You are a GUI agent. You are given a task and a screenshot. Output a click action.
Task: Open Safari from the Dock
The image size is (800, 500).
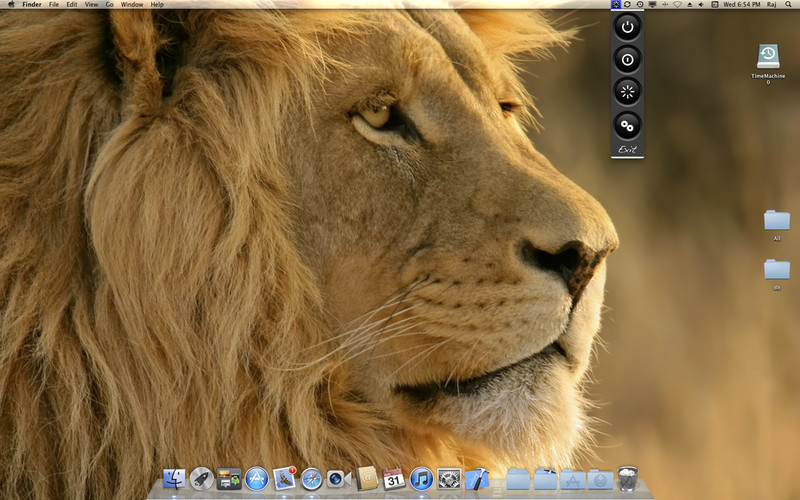(x=312, y=479)
